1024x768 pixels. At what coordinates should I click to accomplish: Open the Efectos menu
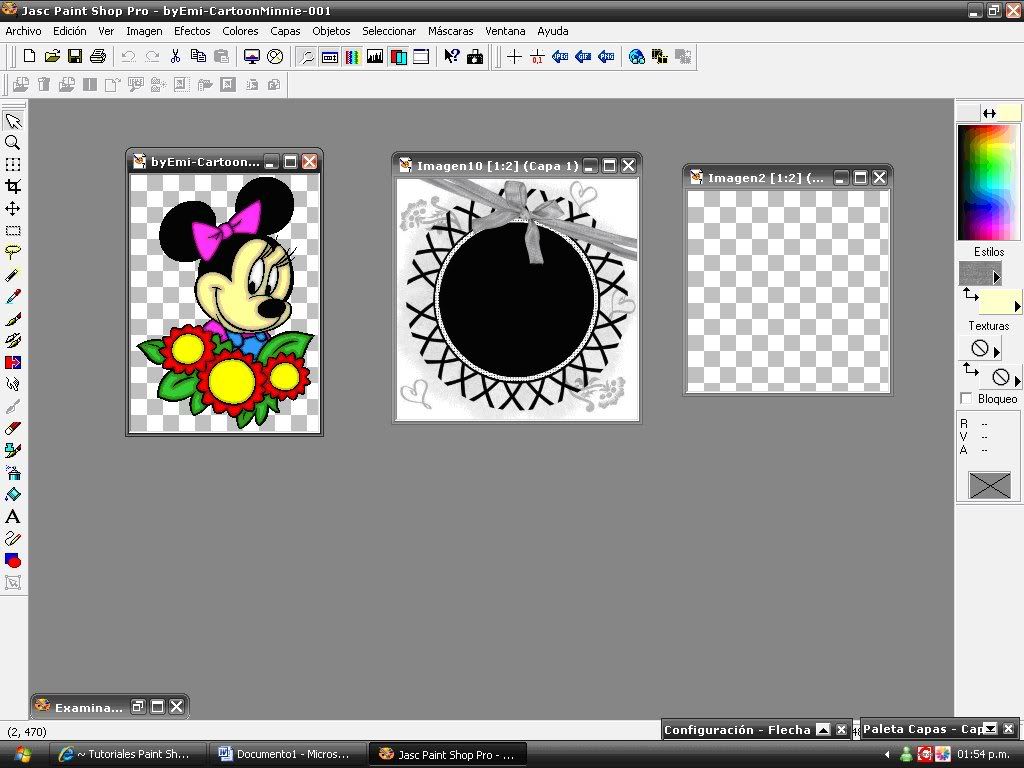click(x=191, y=31)
